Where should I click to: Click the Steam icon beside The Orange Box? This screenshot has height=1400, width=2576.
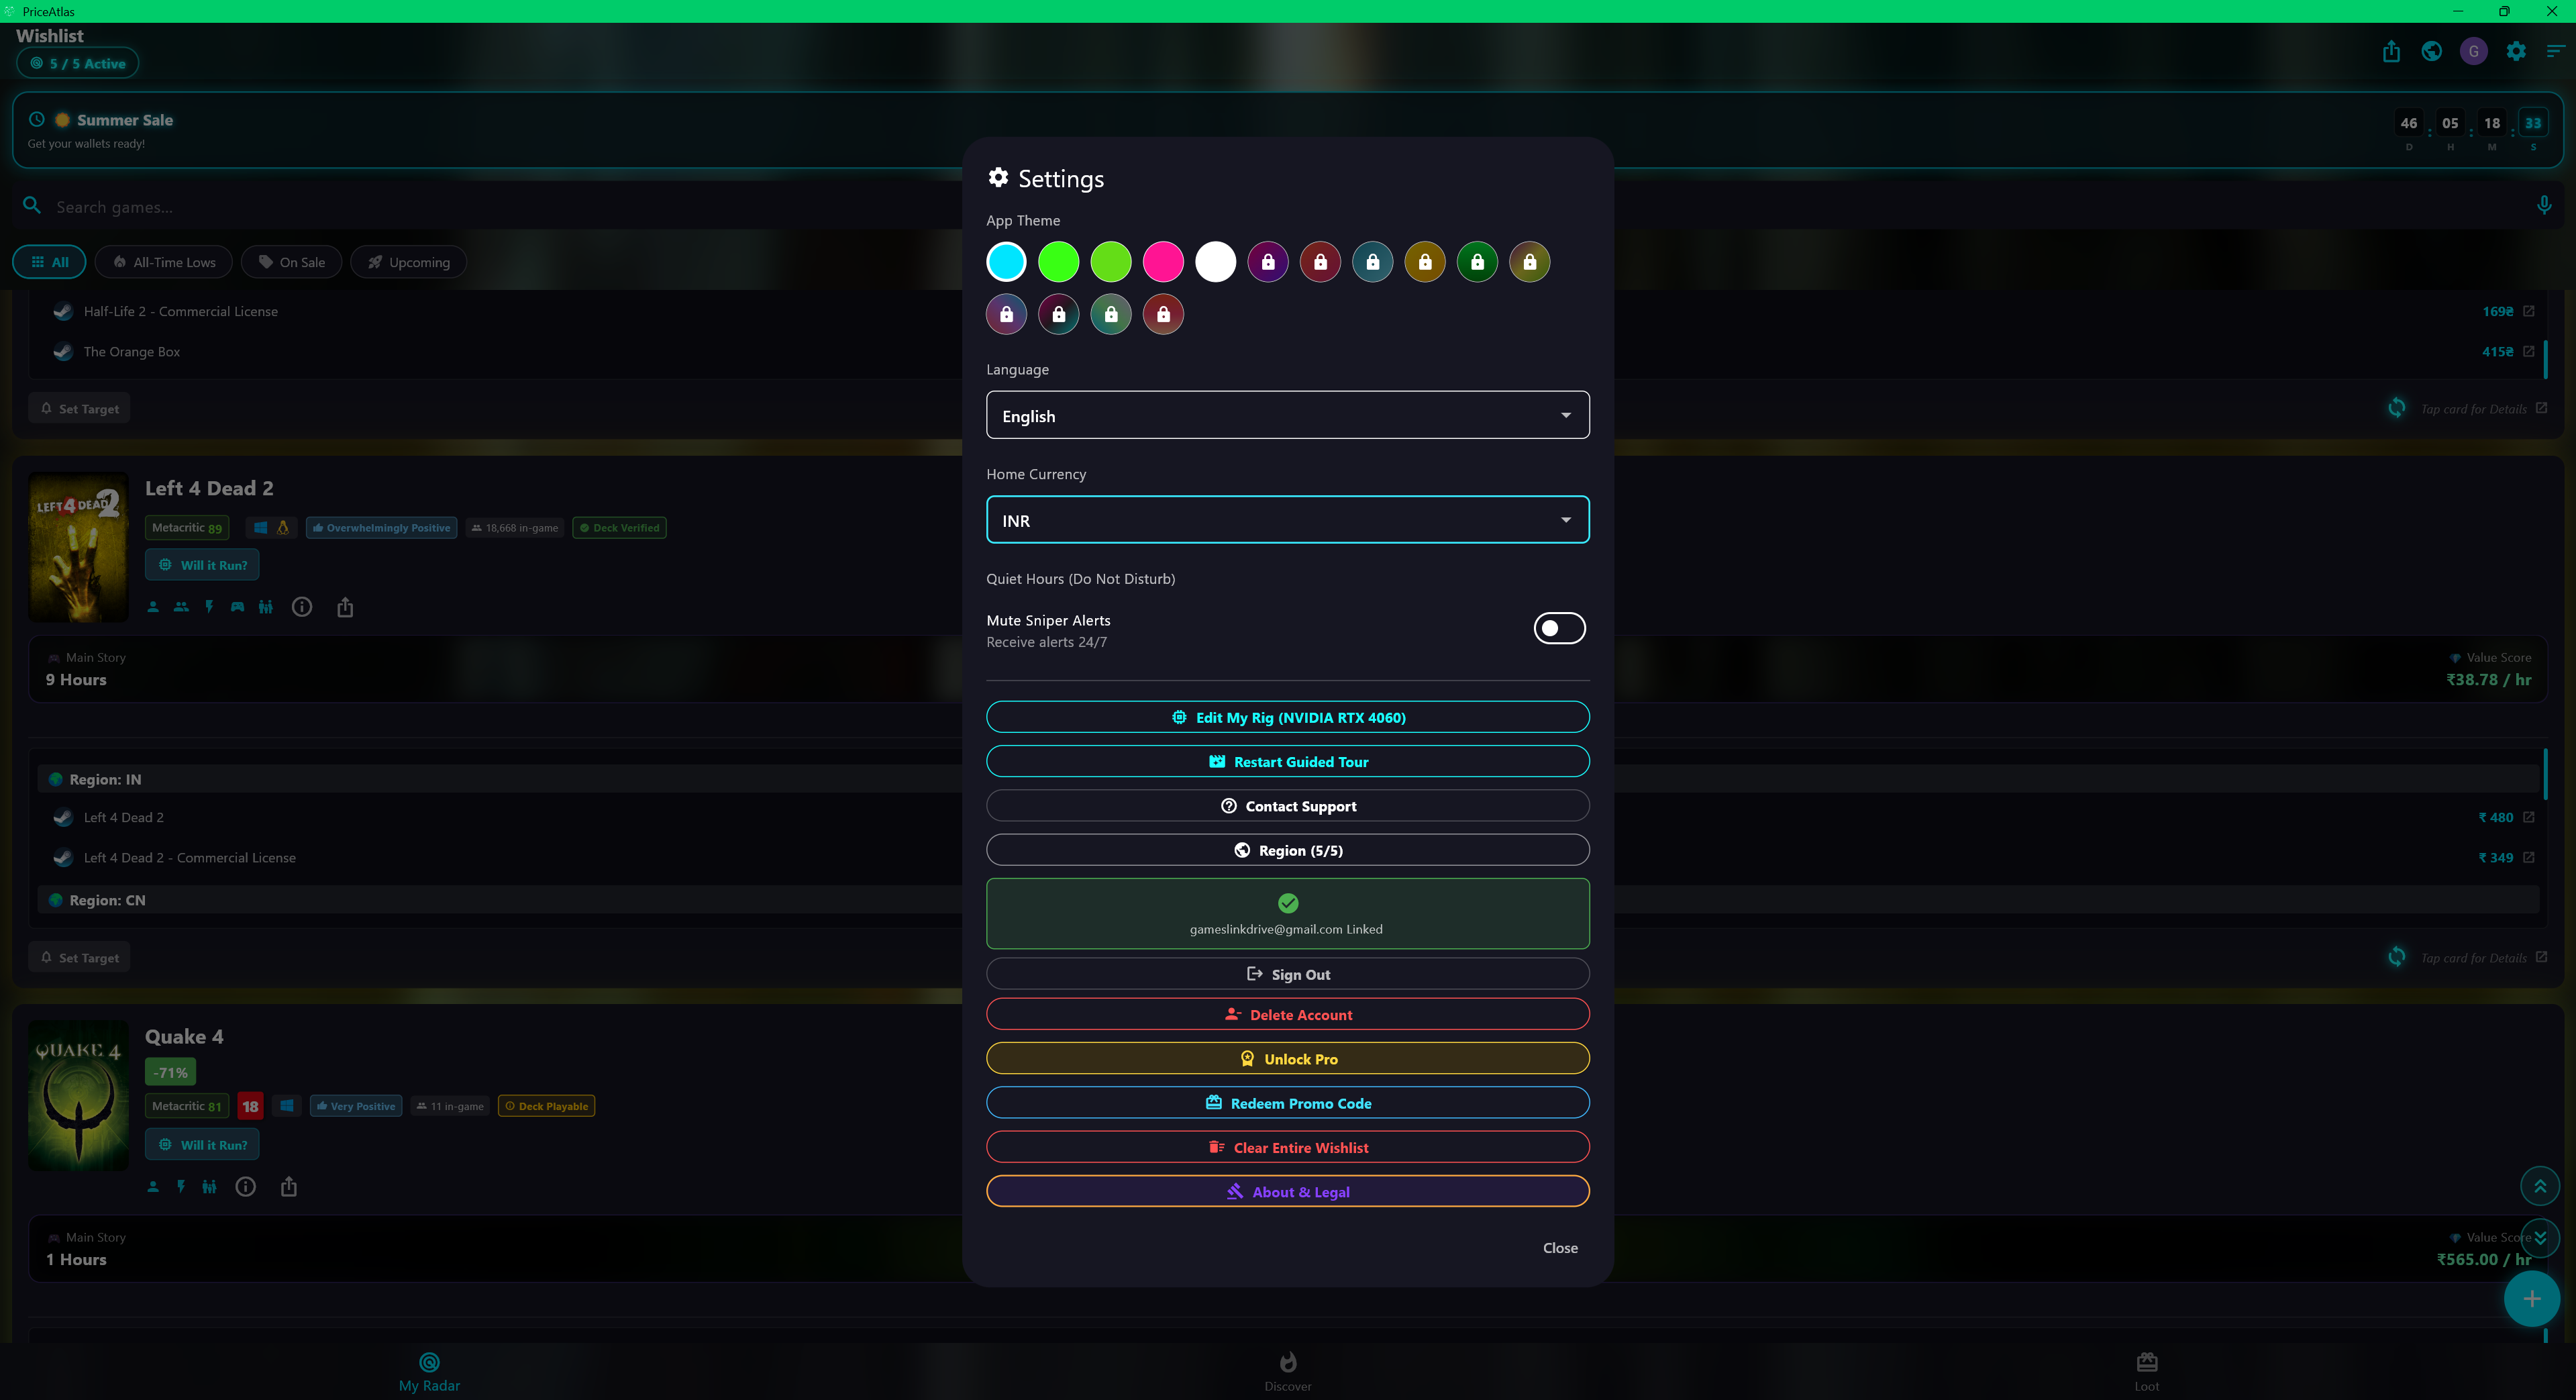click(63, 351)
